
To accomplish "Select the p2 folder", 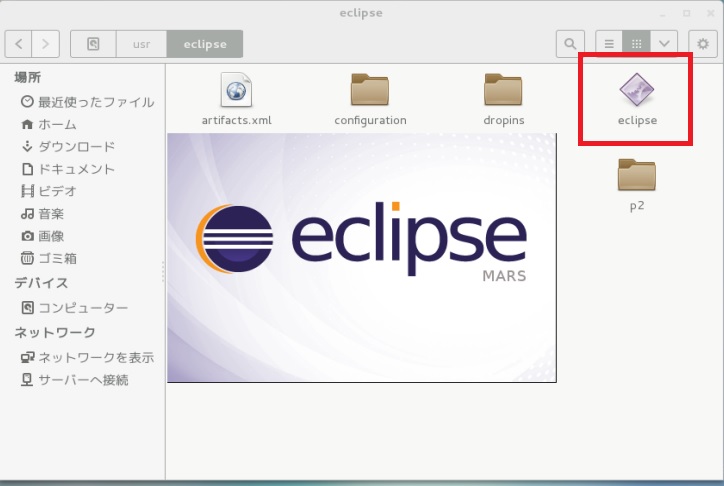I will coord(637,174).
